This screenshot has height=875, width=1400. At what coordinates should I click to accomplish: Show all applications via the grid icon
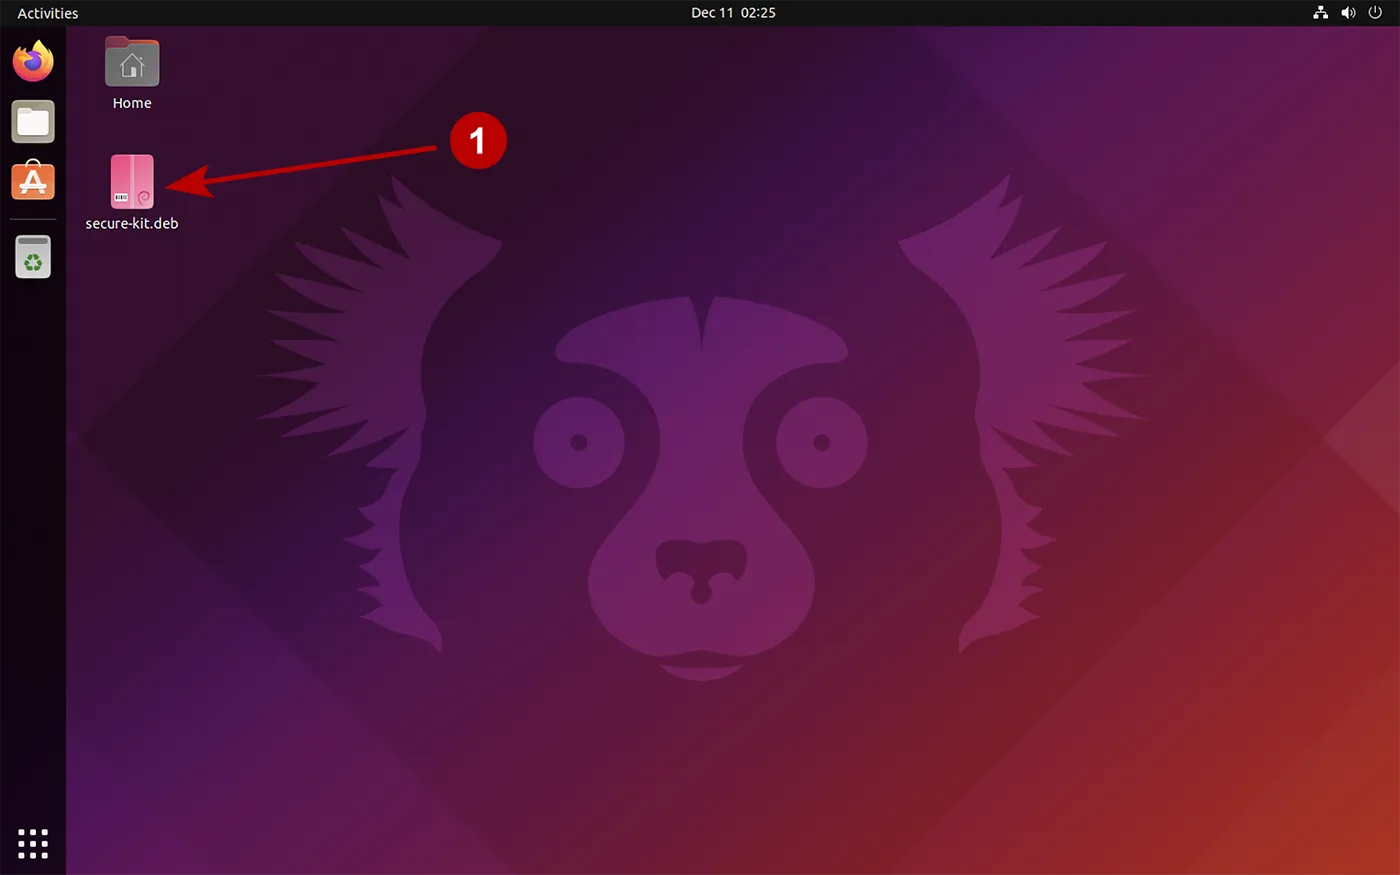coord(32,843)
